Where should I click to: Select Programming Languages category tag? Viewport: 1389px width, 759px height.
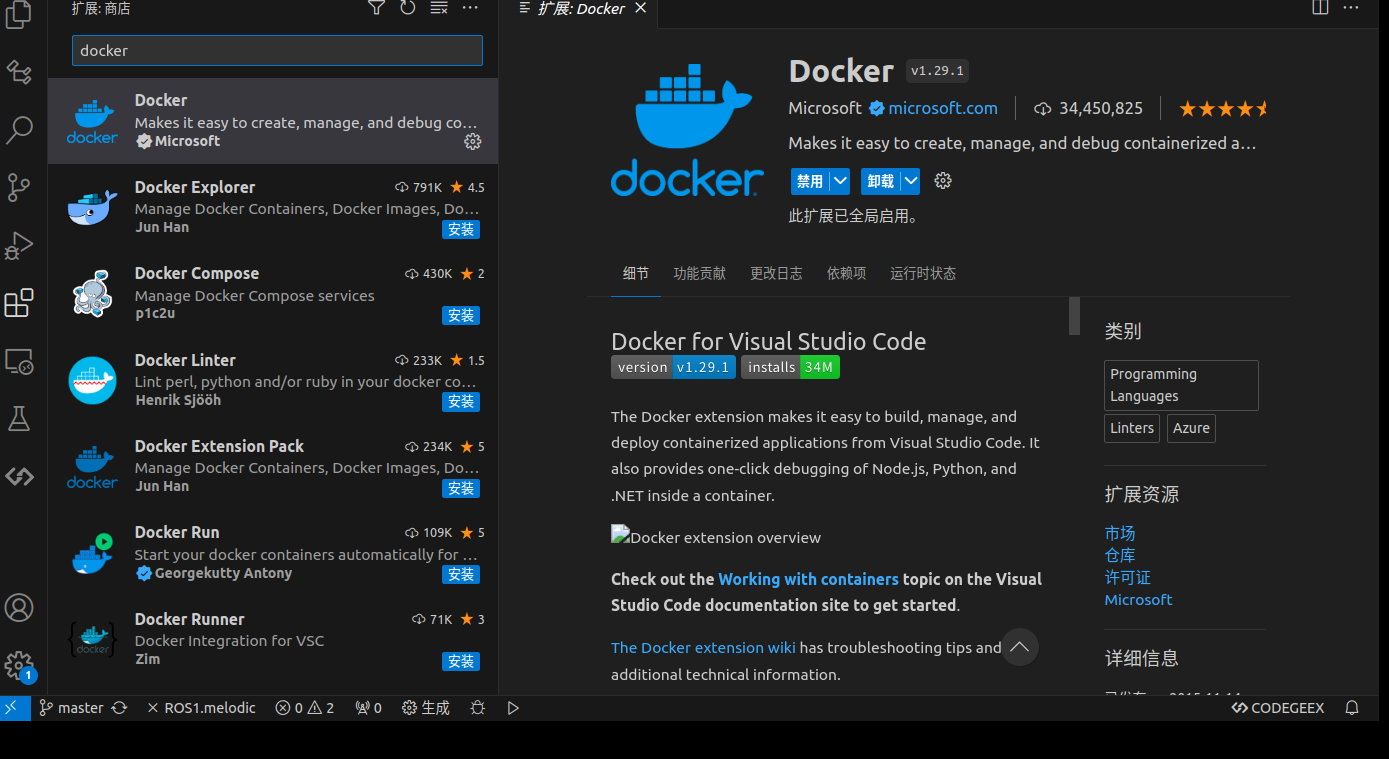click(x=1181, y=385)
